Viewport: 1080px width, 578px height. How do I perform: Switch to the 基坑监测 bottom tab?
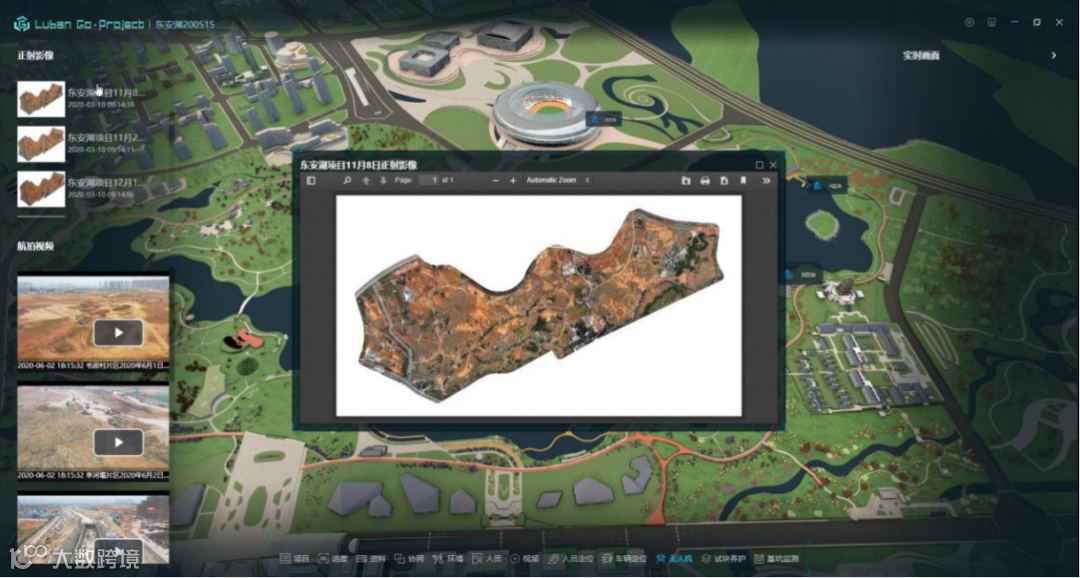point(777,559)
